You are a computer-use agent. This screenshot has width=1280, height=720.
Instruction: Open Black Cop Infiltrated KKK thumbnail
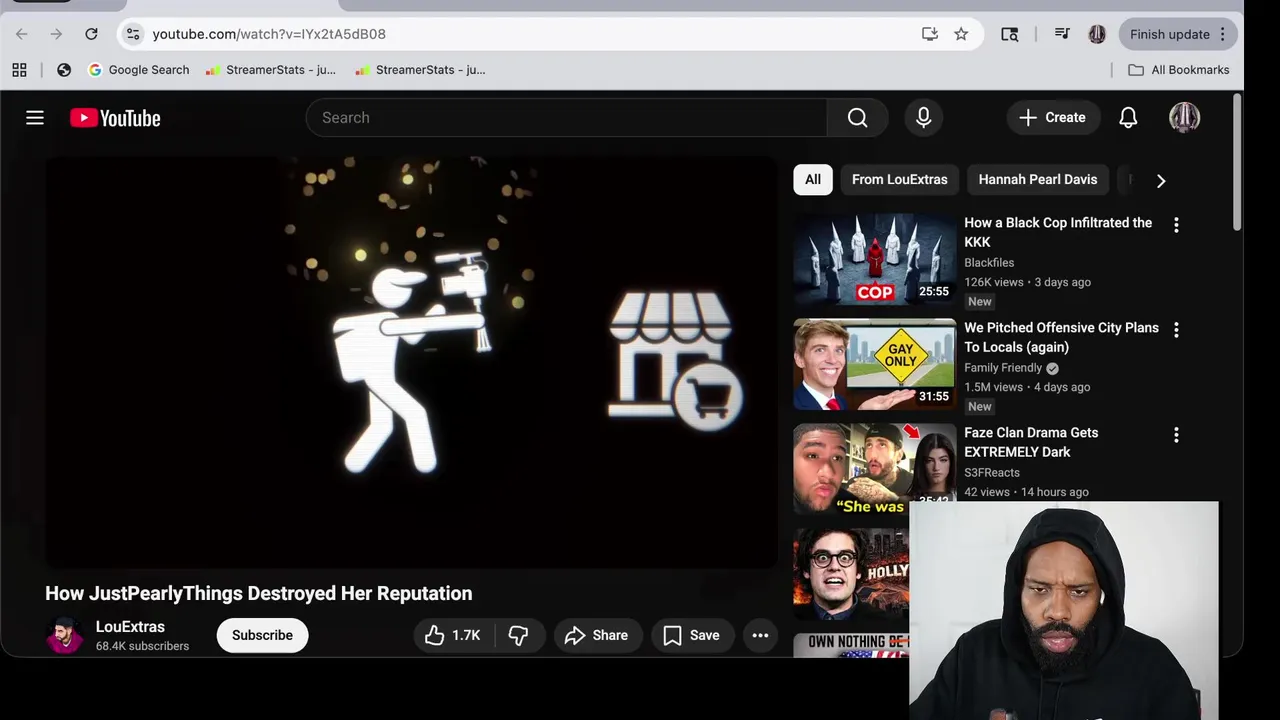click(x=875, y=259)
